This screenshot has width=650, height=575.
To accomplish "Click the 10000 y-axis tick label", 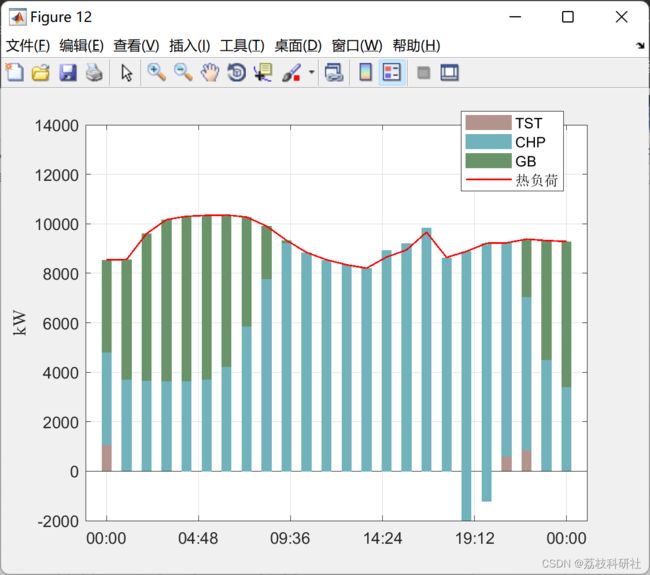I will (57, 224).
